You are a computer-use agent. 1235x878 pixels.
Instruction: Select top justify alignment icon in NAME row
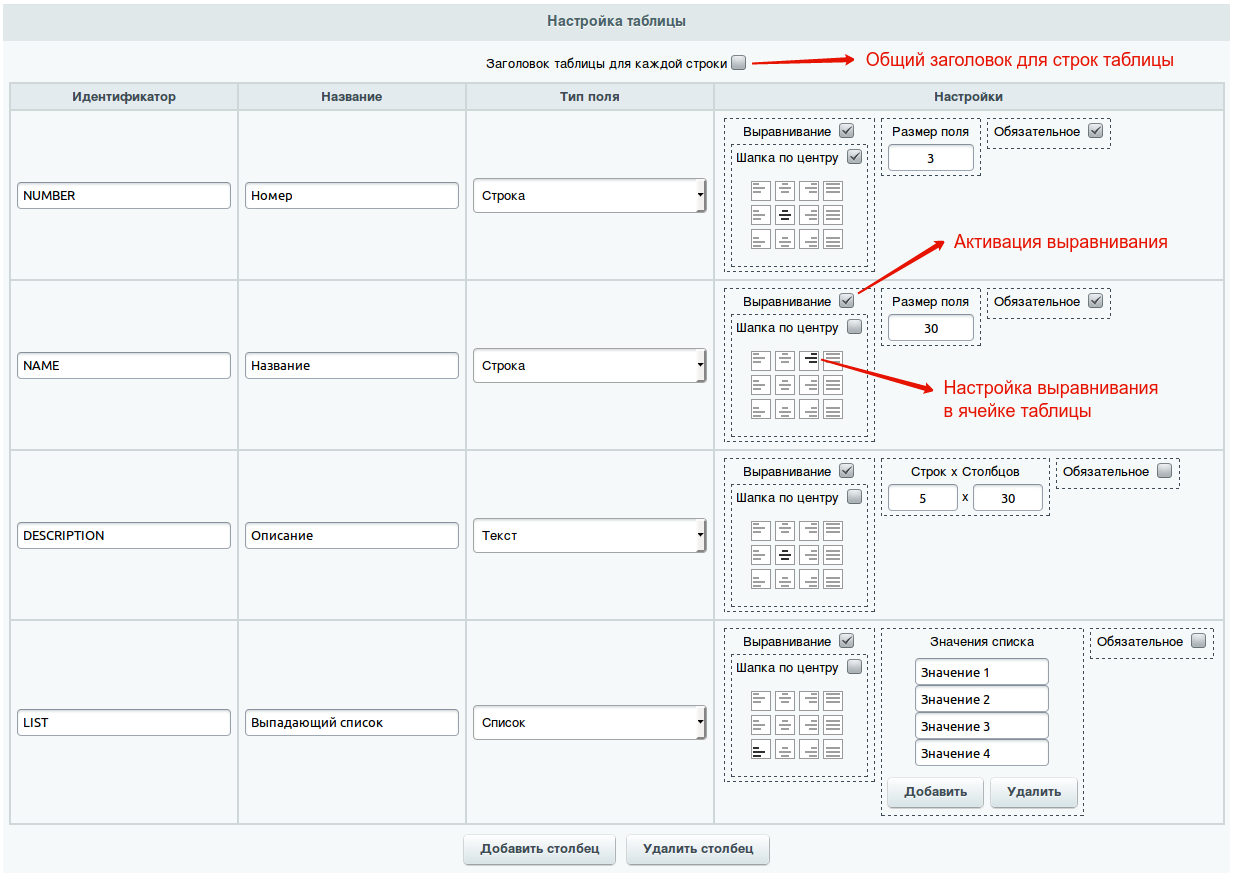point(833,360)
